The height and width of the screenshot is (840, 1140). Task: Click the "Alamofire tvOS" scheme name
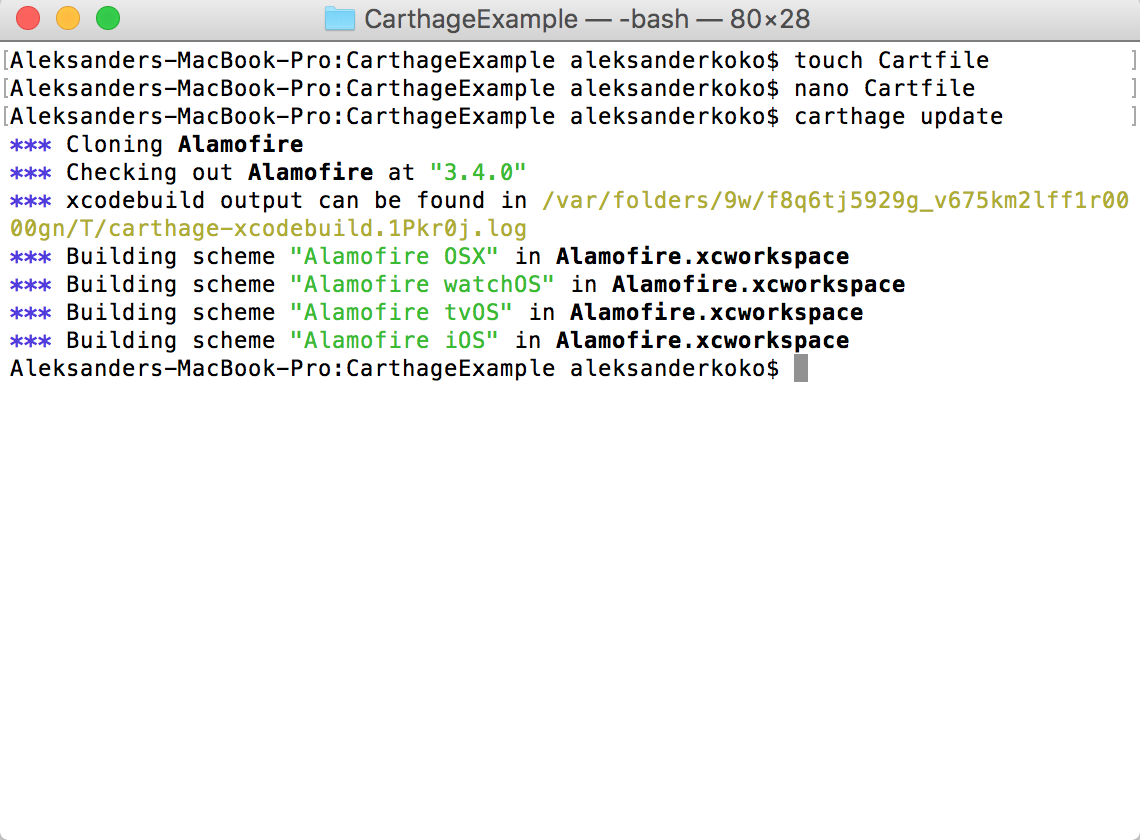pyautogui.click(x=401, y=313)
